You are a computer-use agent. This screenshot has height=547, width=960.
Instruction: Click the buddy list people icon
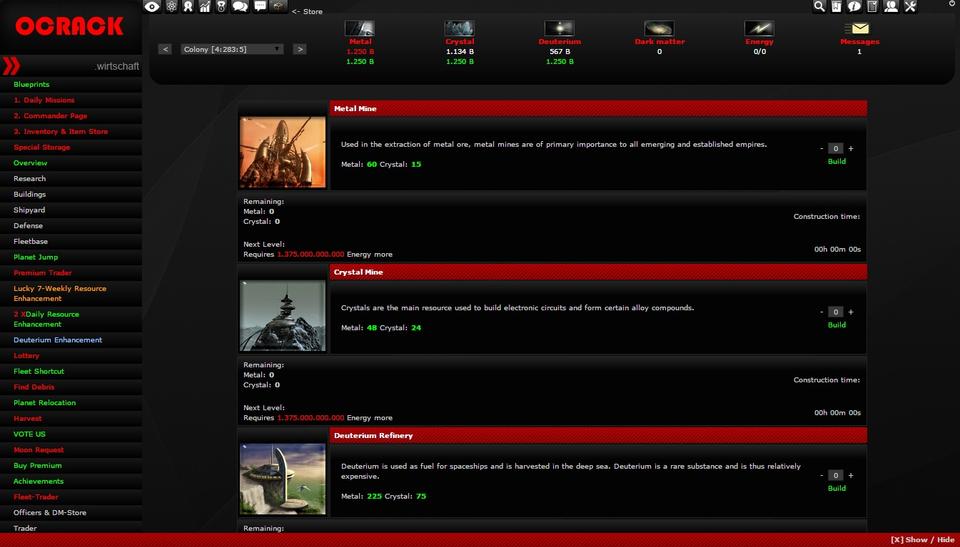click(890, 6)
